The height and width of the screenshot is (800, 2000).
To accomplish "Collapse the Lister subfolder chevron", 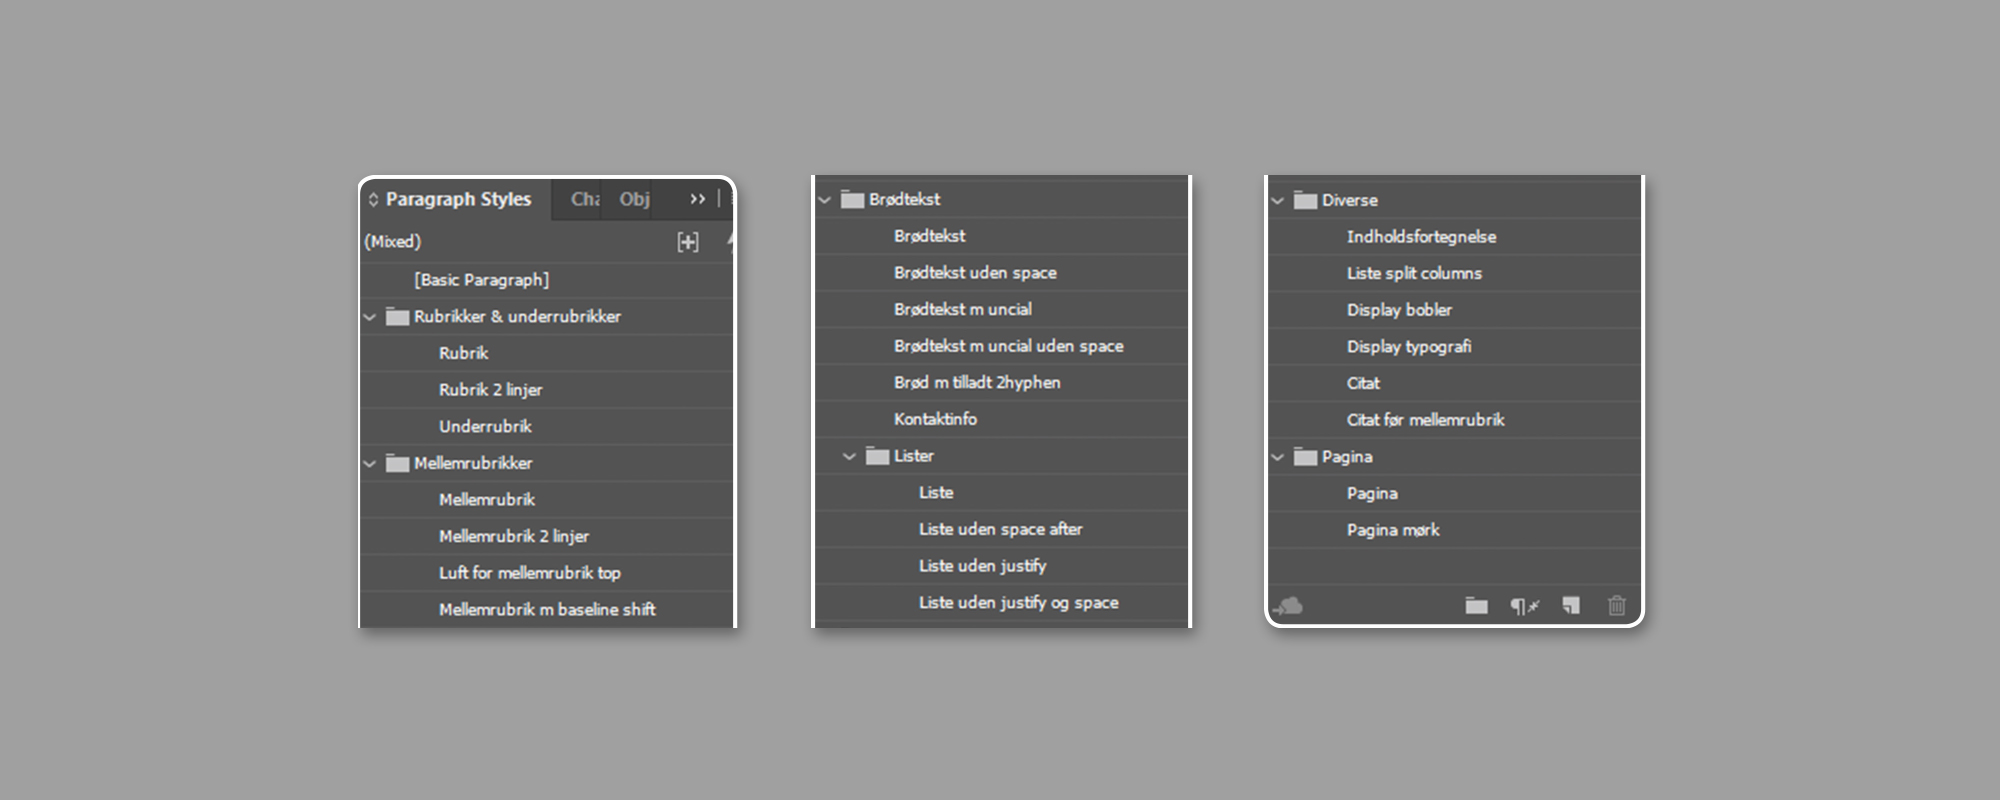I will point(849,456).
